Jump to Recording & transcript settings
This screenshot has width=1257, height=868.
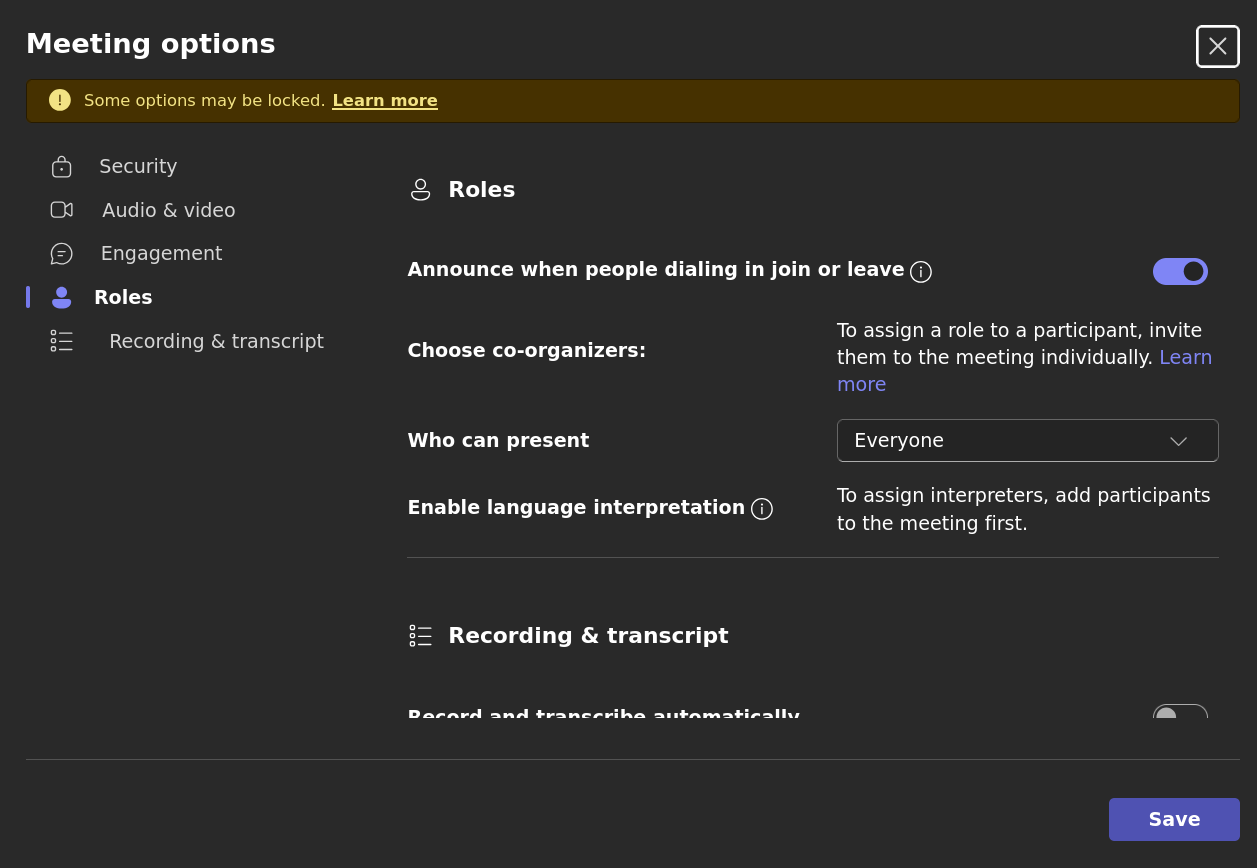coord(216,341)
